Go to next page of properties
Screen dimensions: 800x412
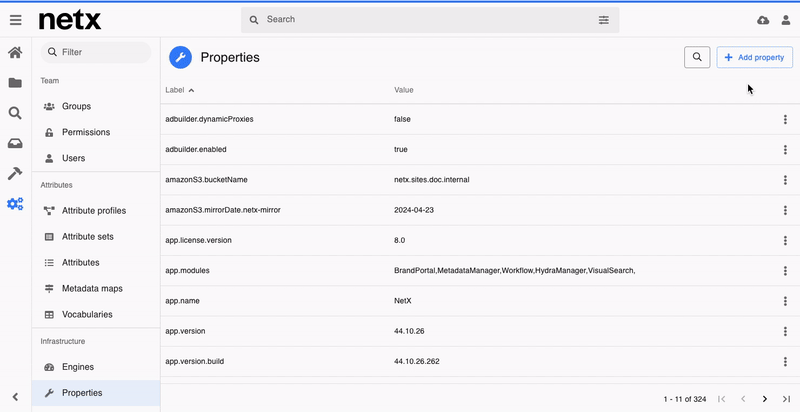[x=765, y=399]
